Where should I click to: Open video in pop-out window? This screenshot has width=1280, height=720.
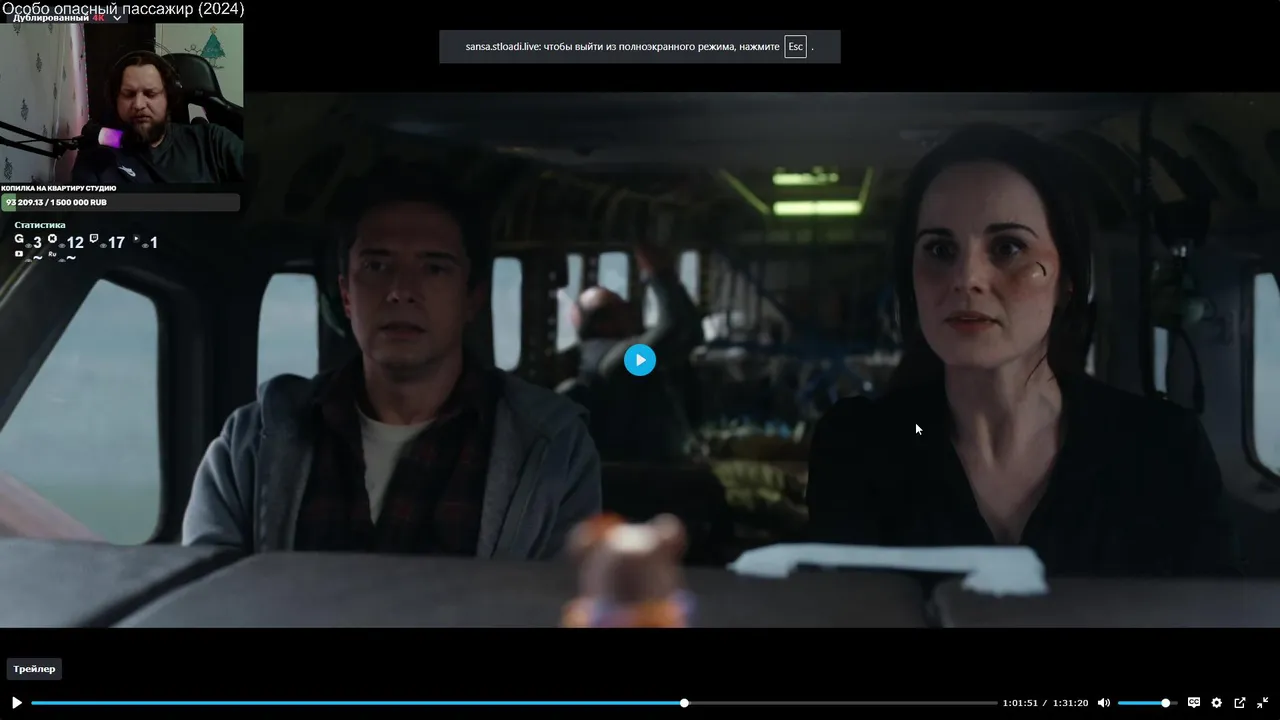click(x=1240, y=703)
